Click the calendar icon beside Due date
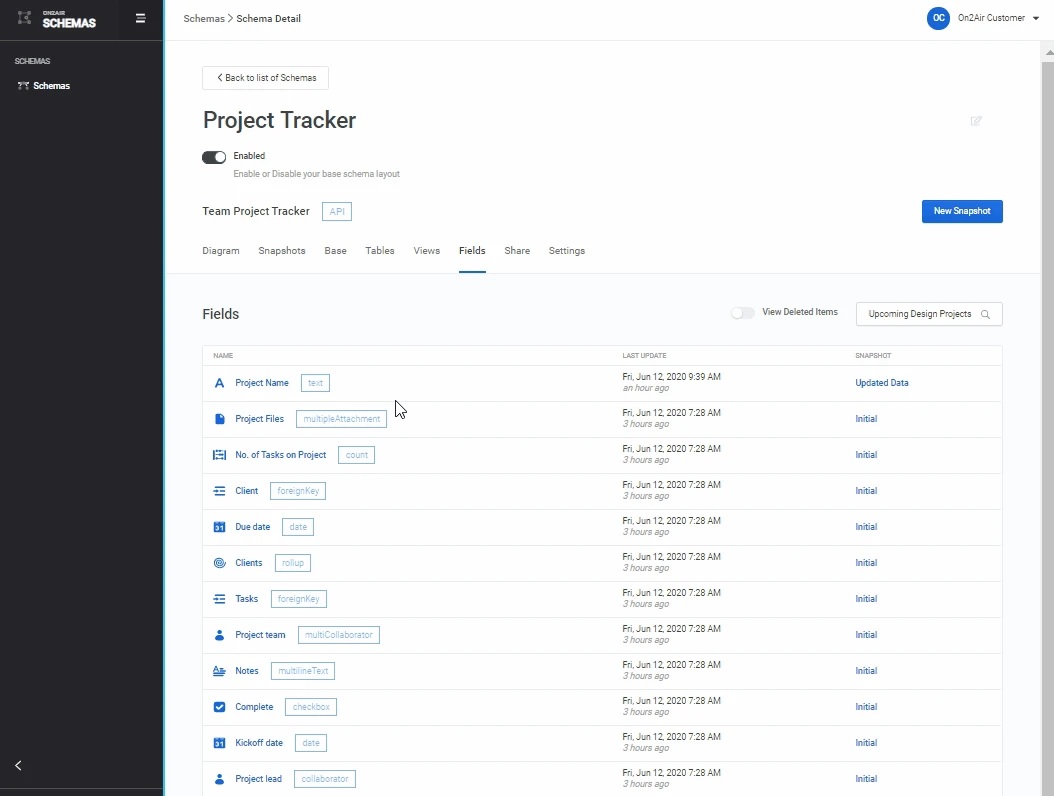The width and height of the screenshot is (1054, 796). (x=220, y=527)
